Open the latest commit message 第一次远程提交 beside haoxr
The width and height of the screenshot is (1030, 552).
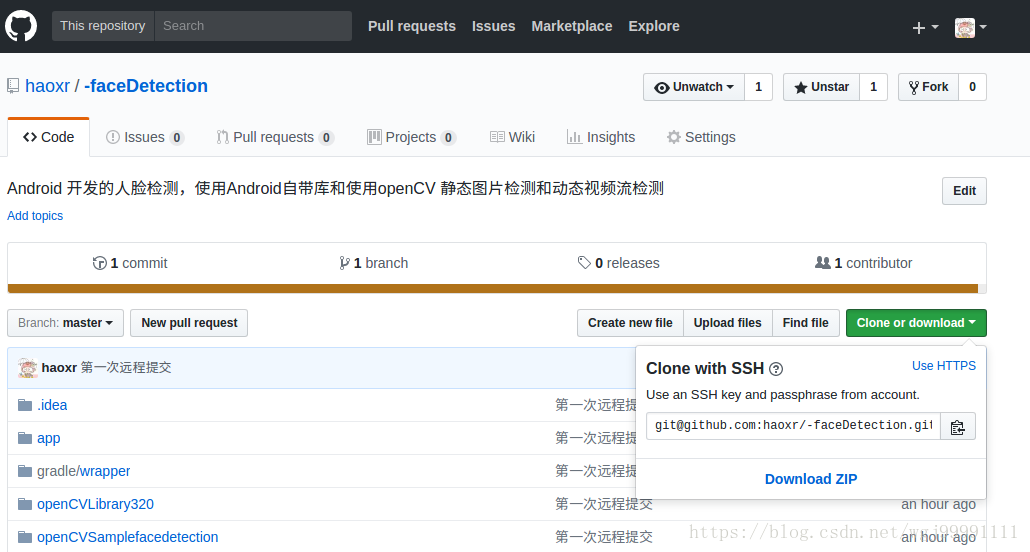126,367
